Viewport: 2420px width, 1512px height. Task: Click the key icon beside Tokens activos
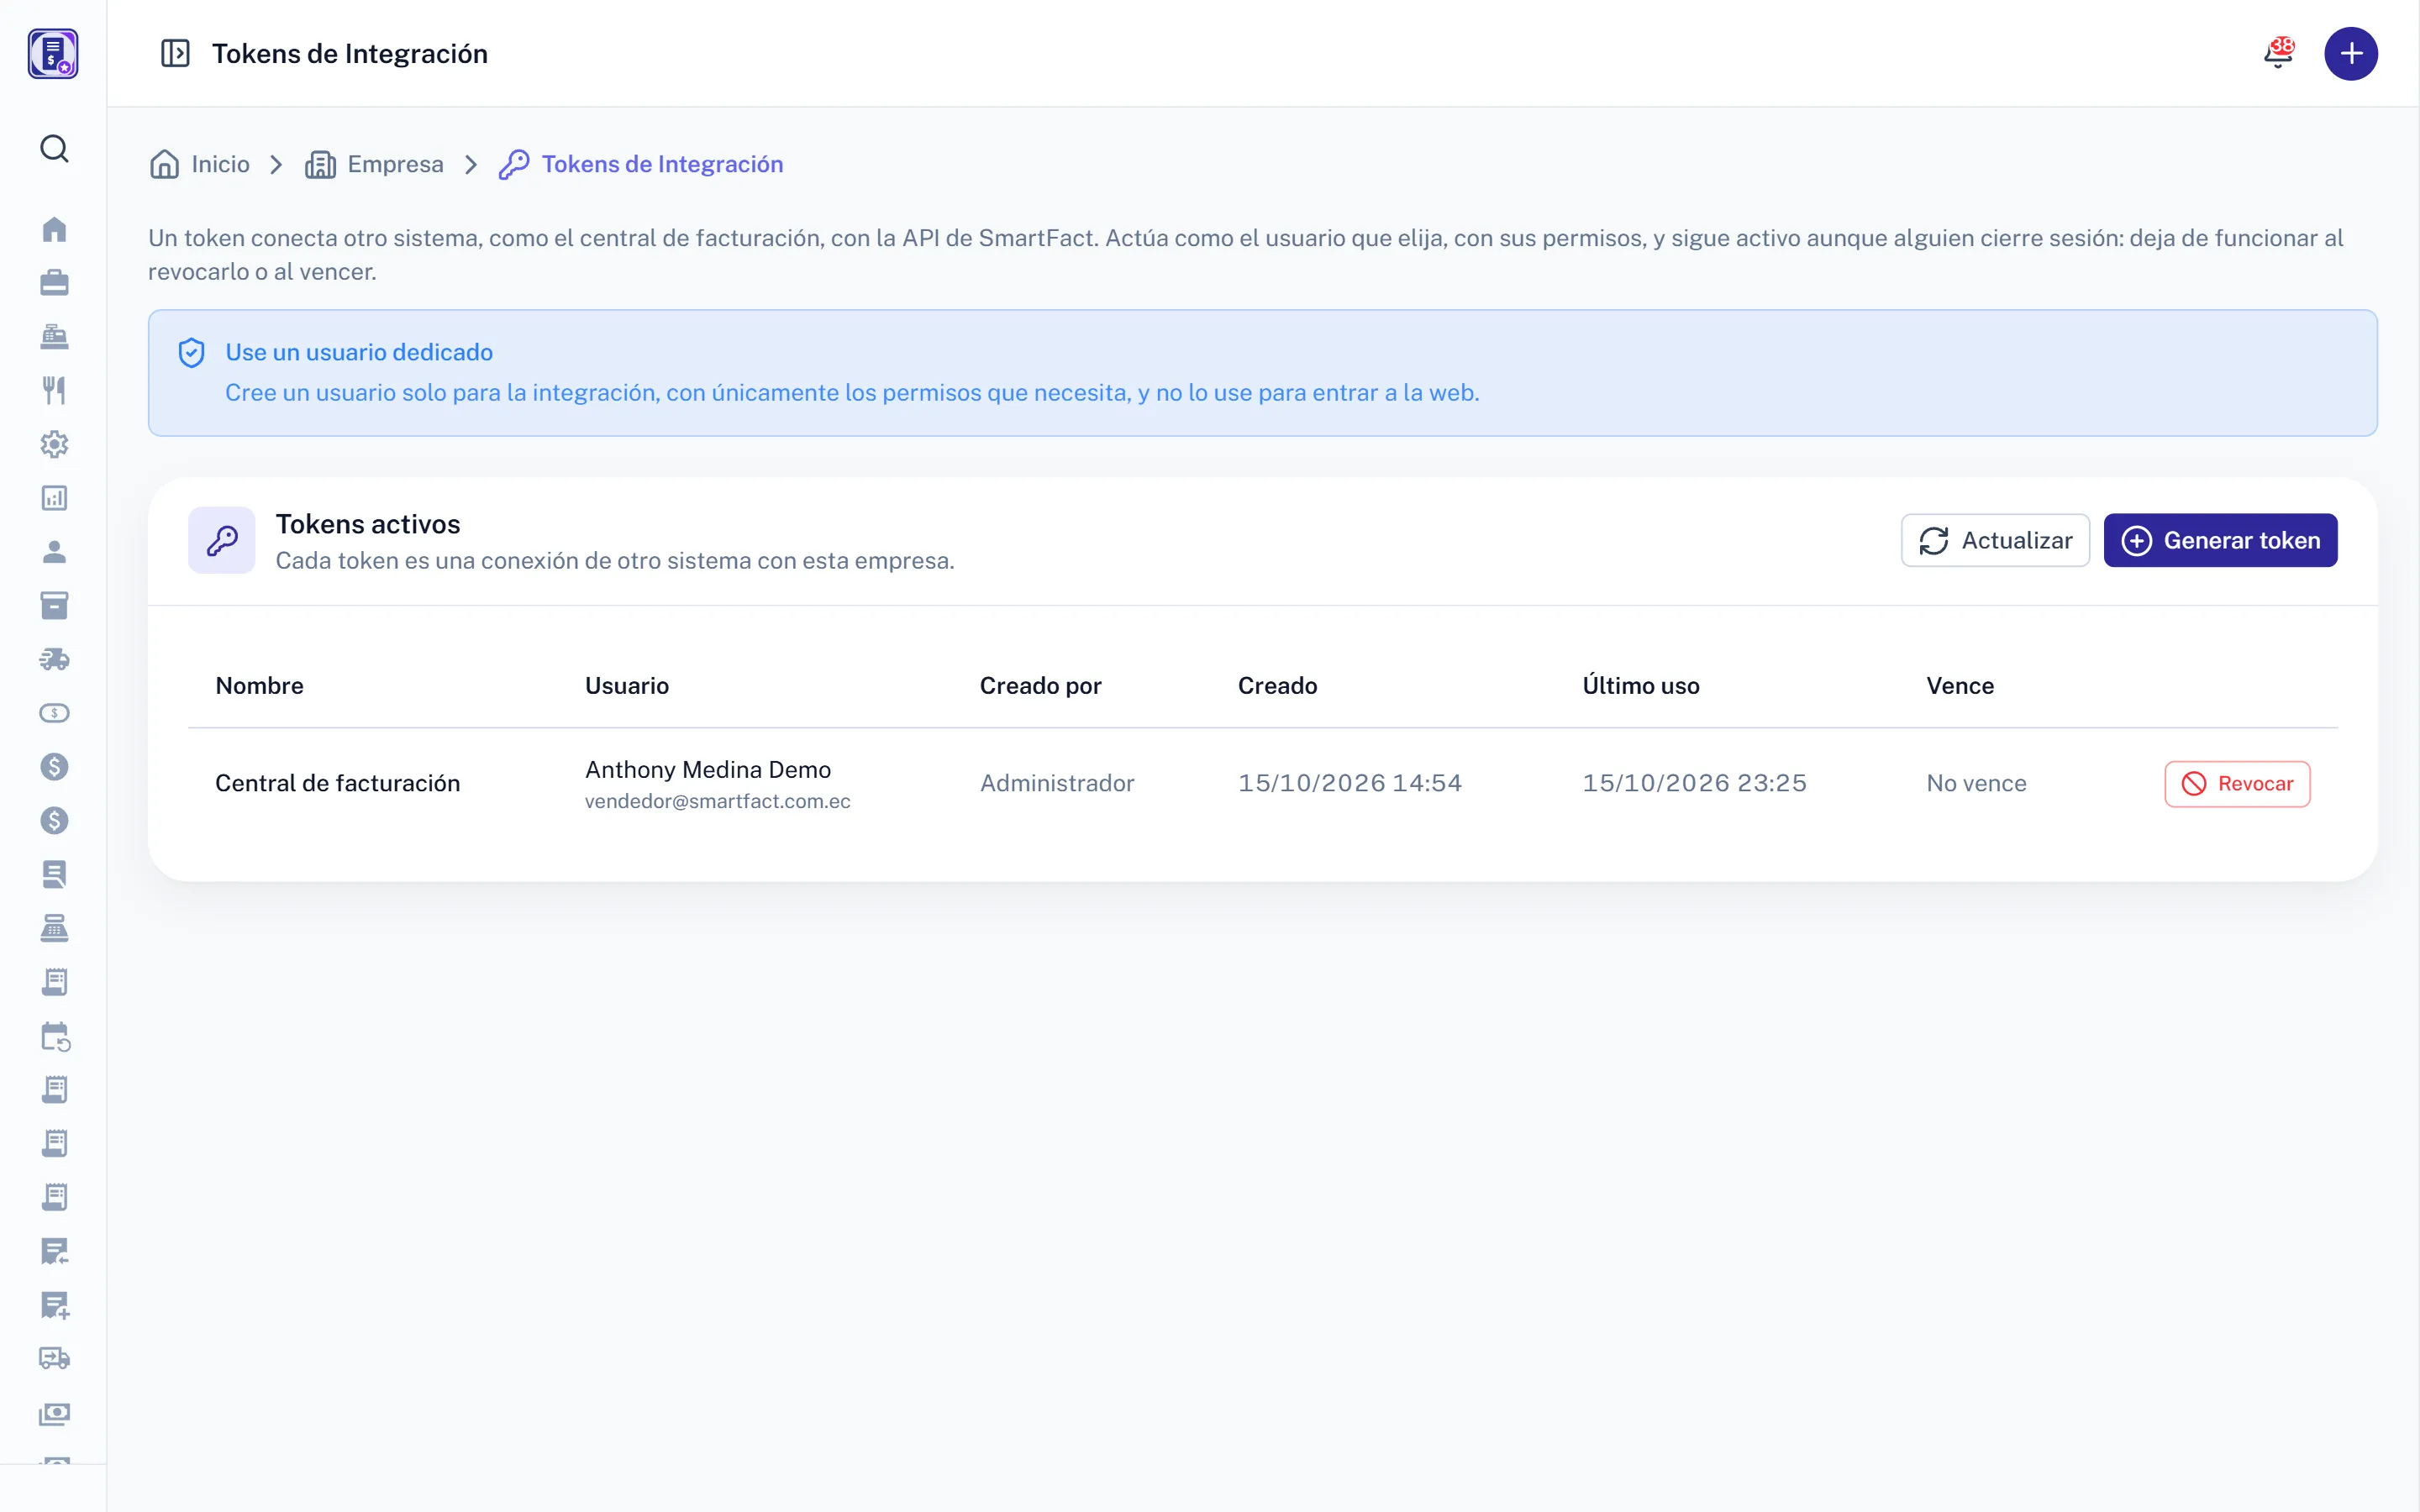[x=222, y=540]
